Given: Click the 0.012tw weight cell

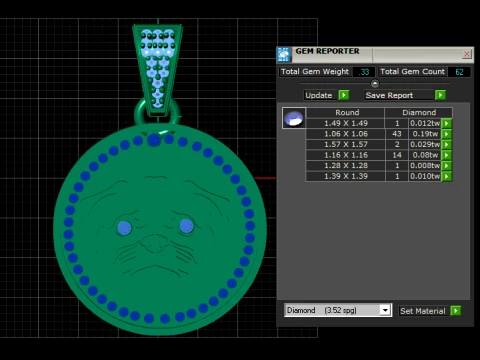Looking at the screenshot, I should (x=425, y=123).
